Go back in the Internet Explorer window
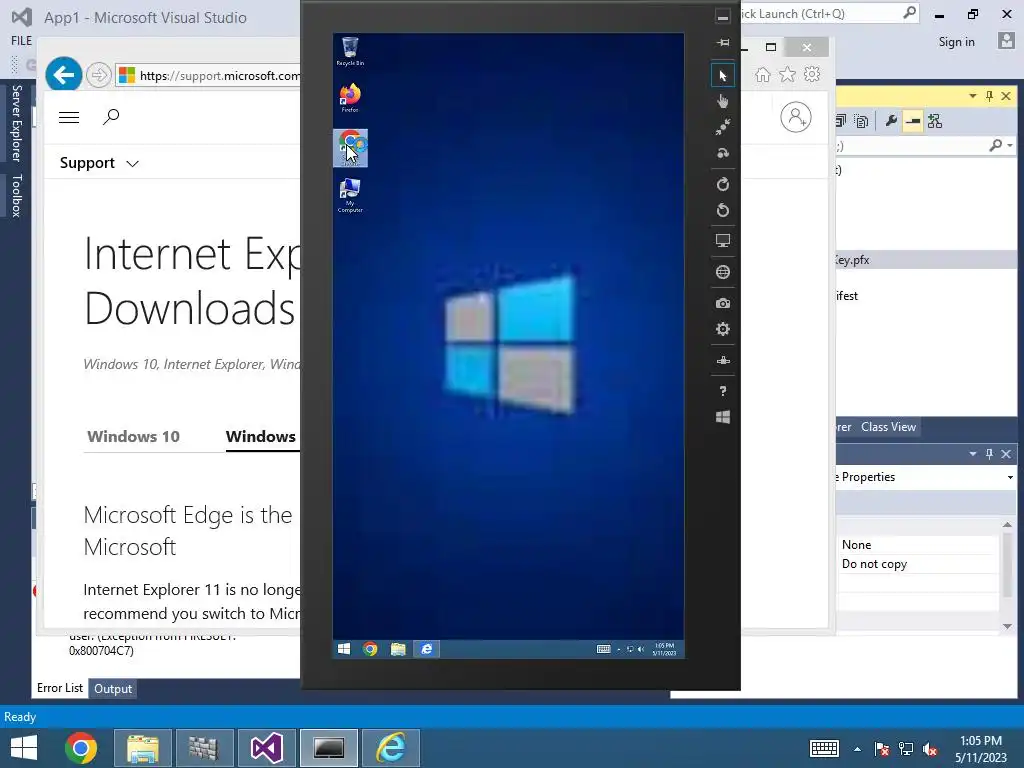Screen dimensions: 1024x768 [x=63, y=75]
